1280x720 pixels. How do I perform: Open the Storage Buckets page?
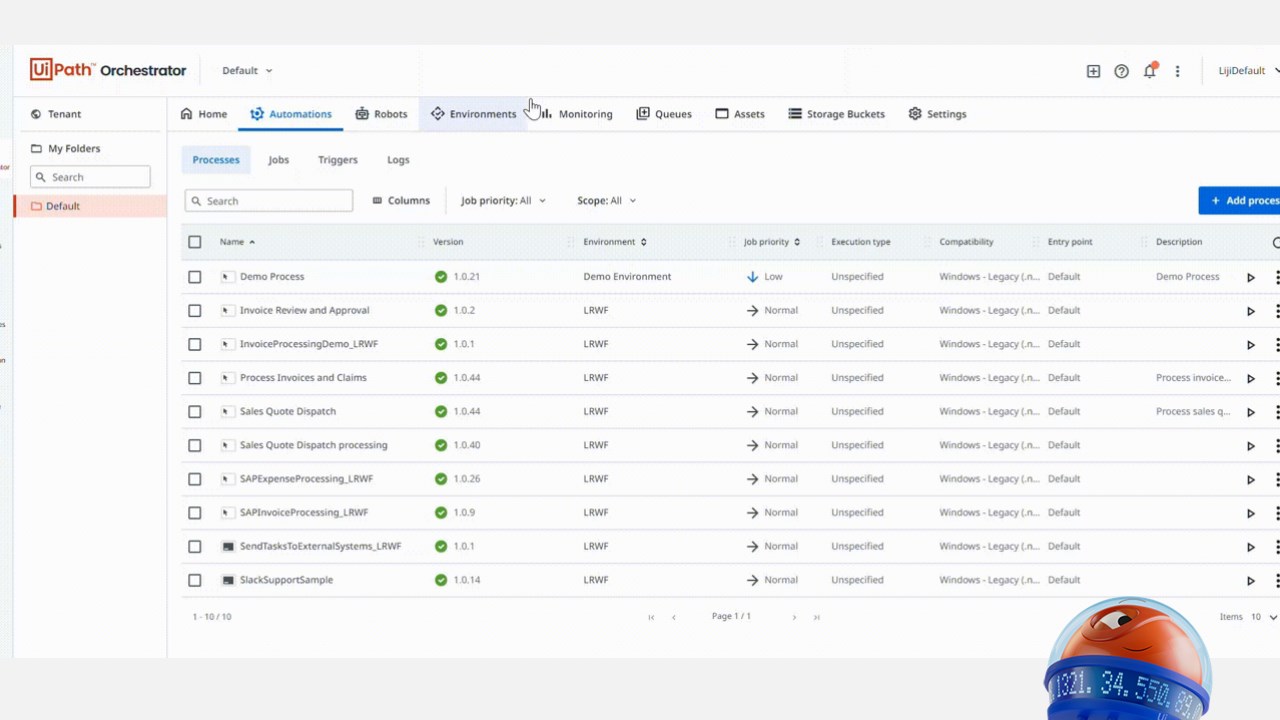pyautogui.click(x=836, y=114)
